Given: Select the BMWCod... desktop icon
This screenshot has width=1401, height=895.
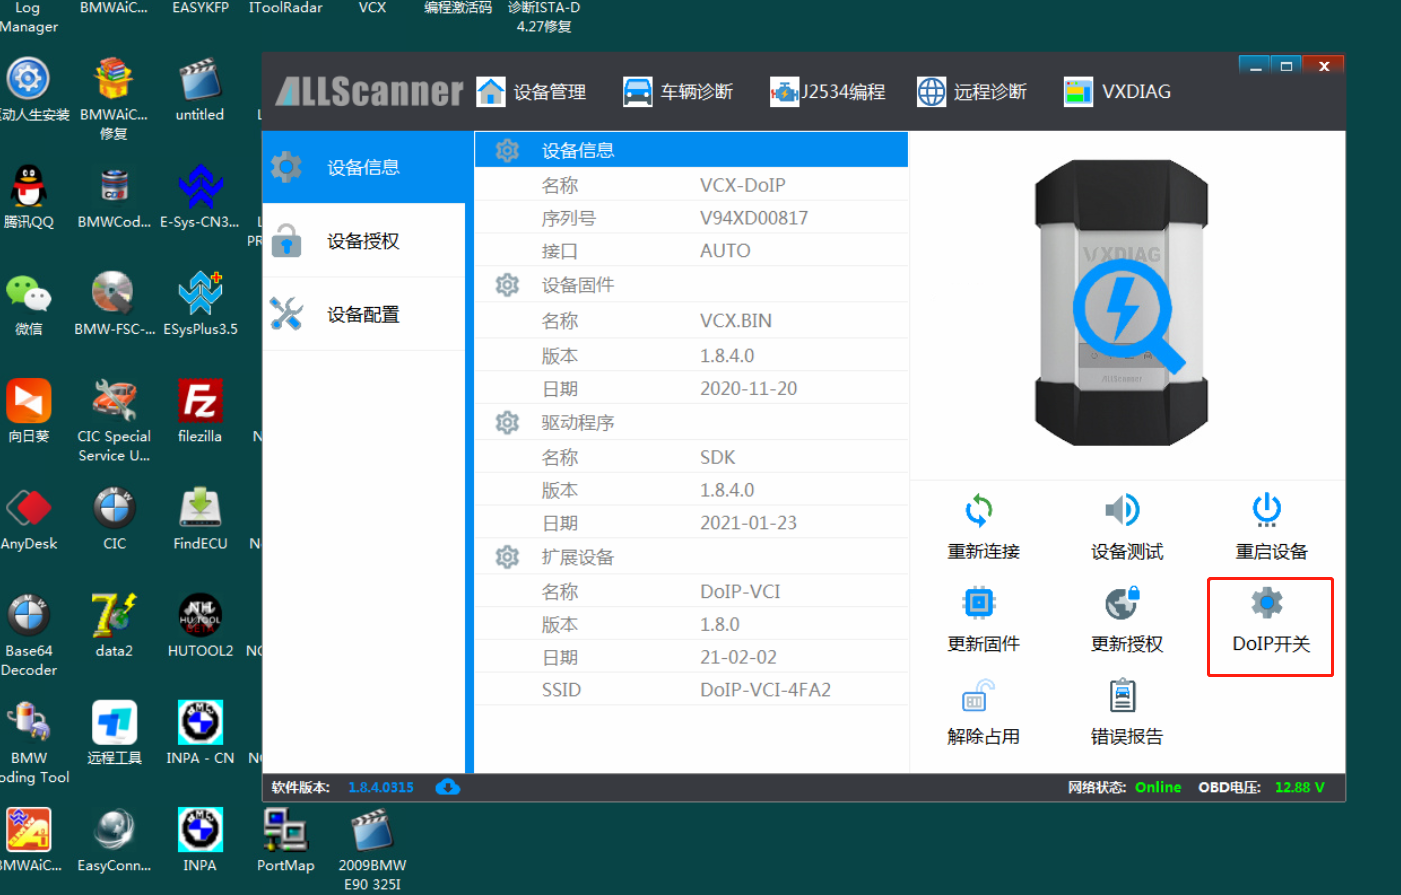Looking at the screenshot, I should [114, 197].
